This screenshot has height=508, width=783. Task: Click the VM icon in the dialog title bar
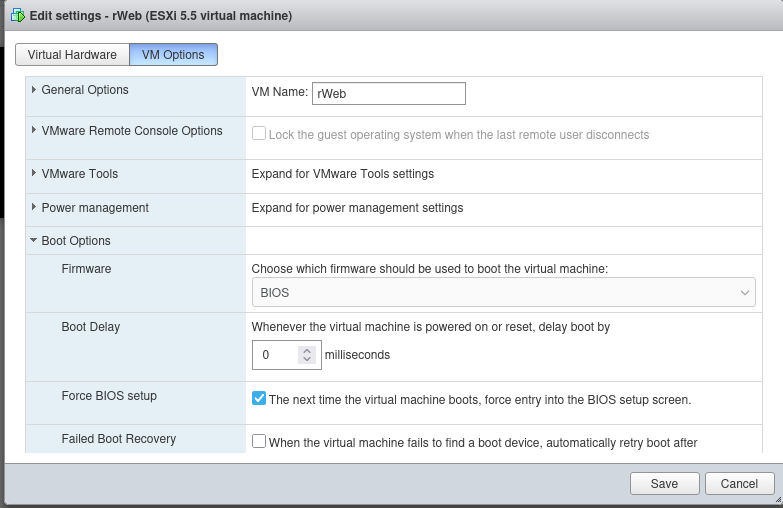pos(18,15)
